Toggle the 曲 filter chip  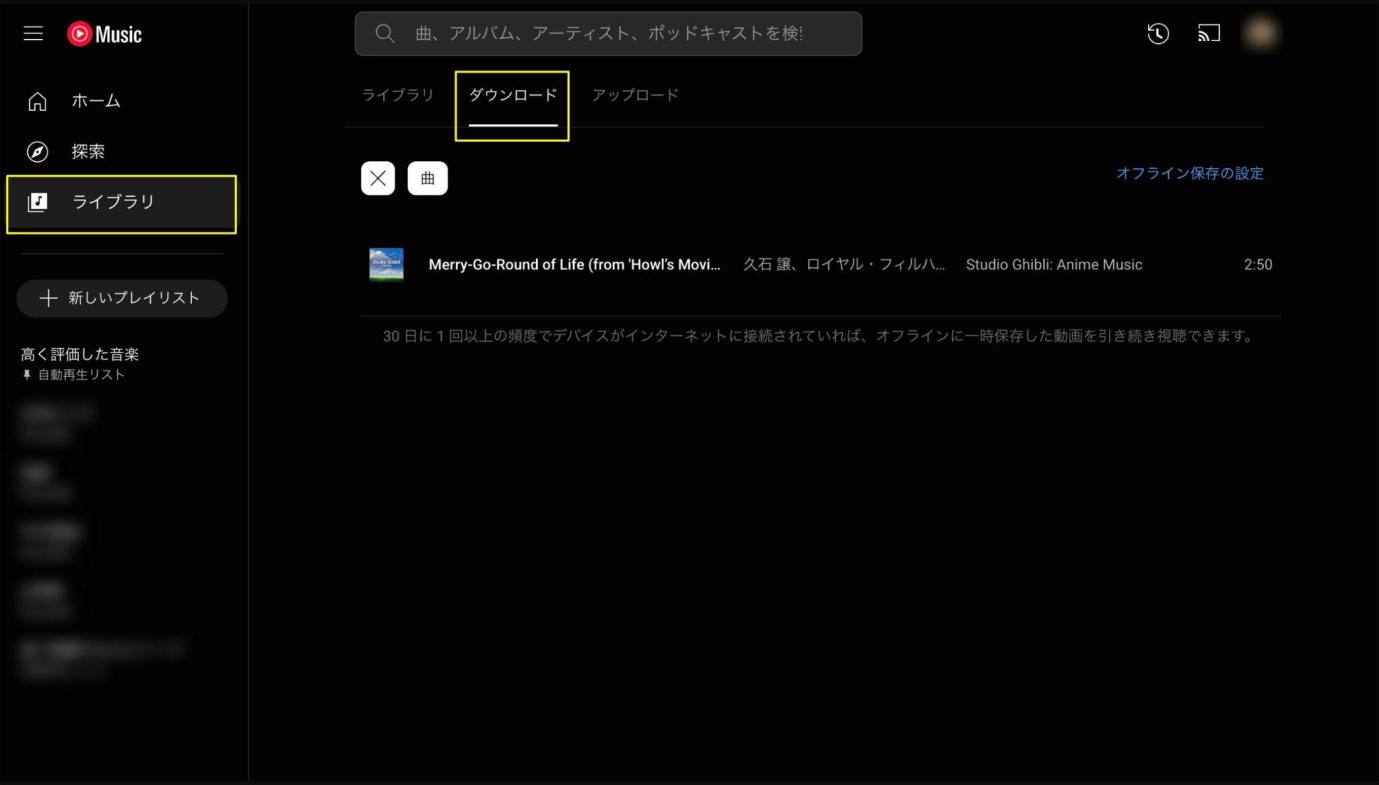[428, 178]
